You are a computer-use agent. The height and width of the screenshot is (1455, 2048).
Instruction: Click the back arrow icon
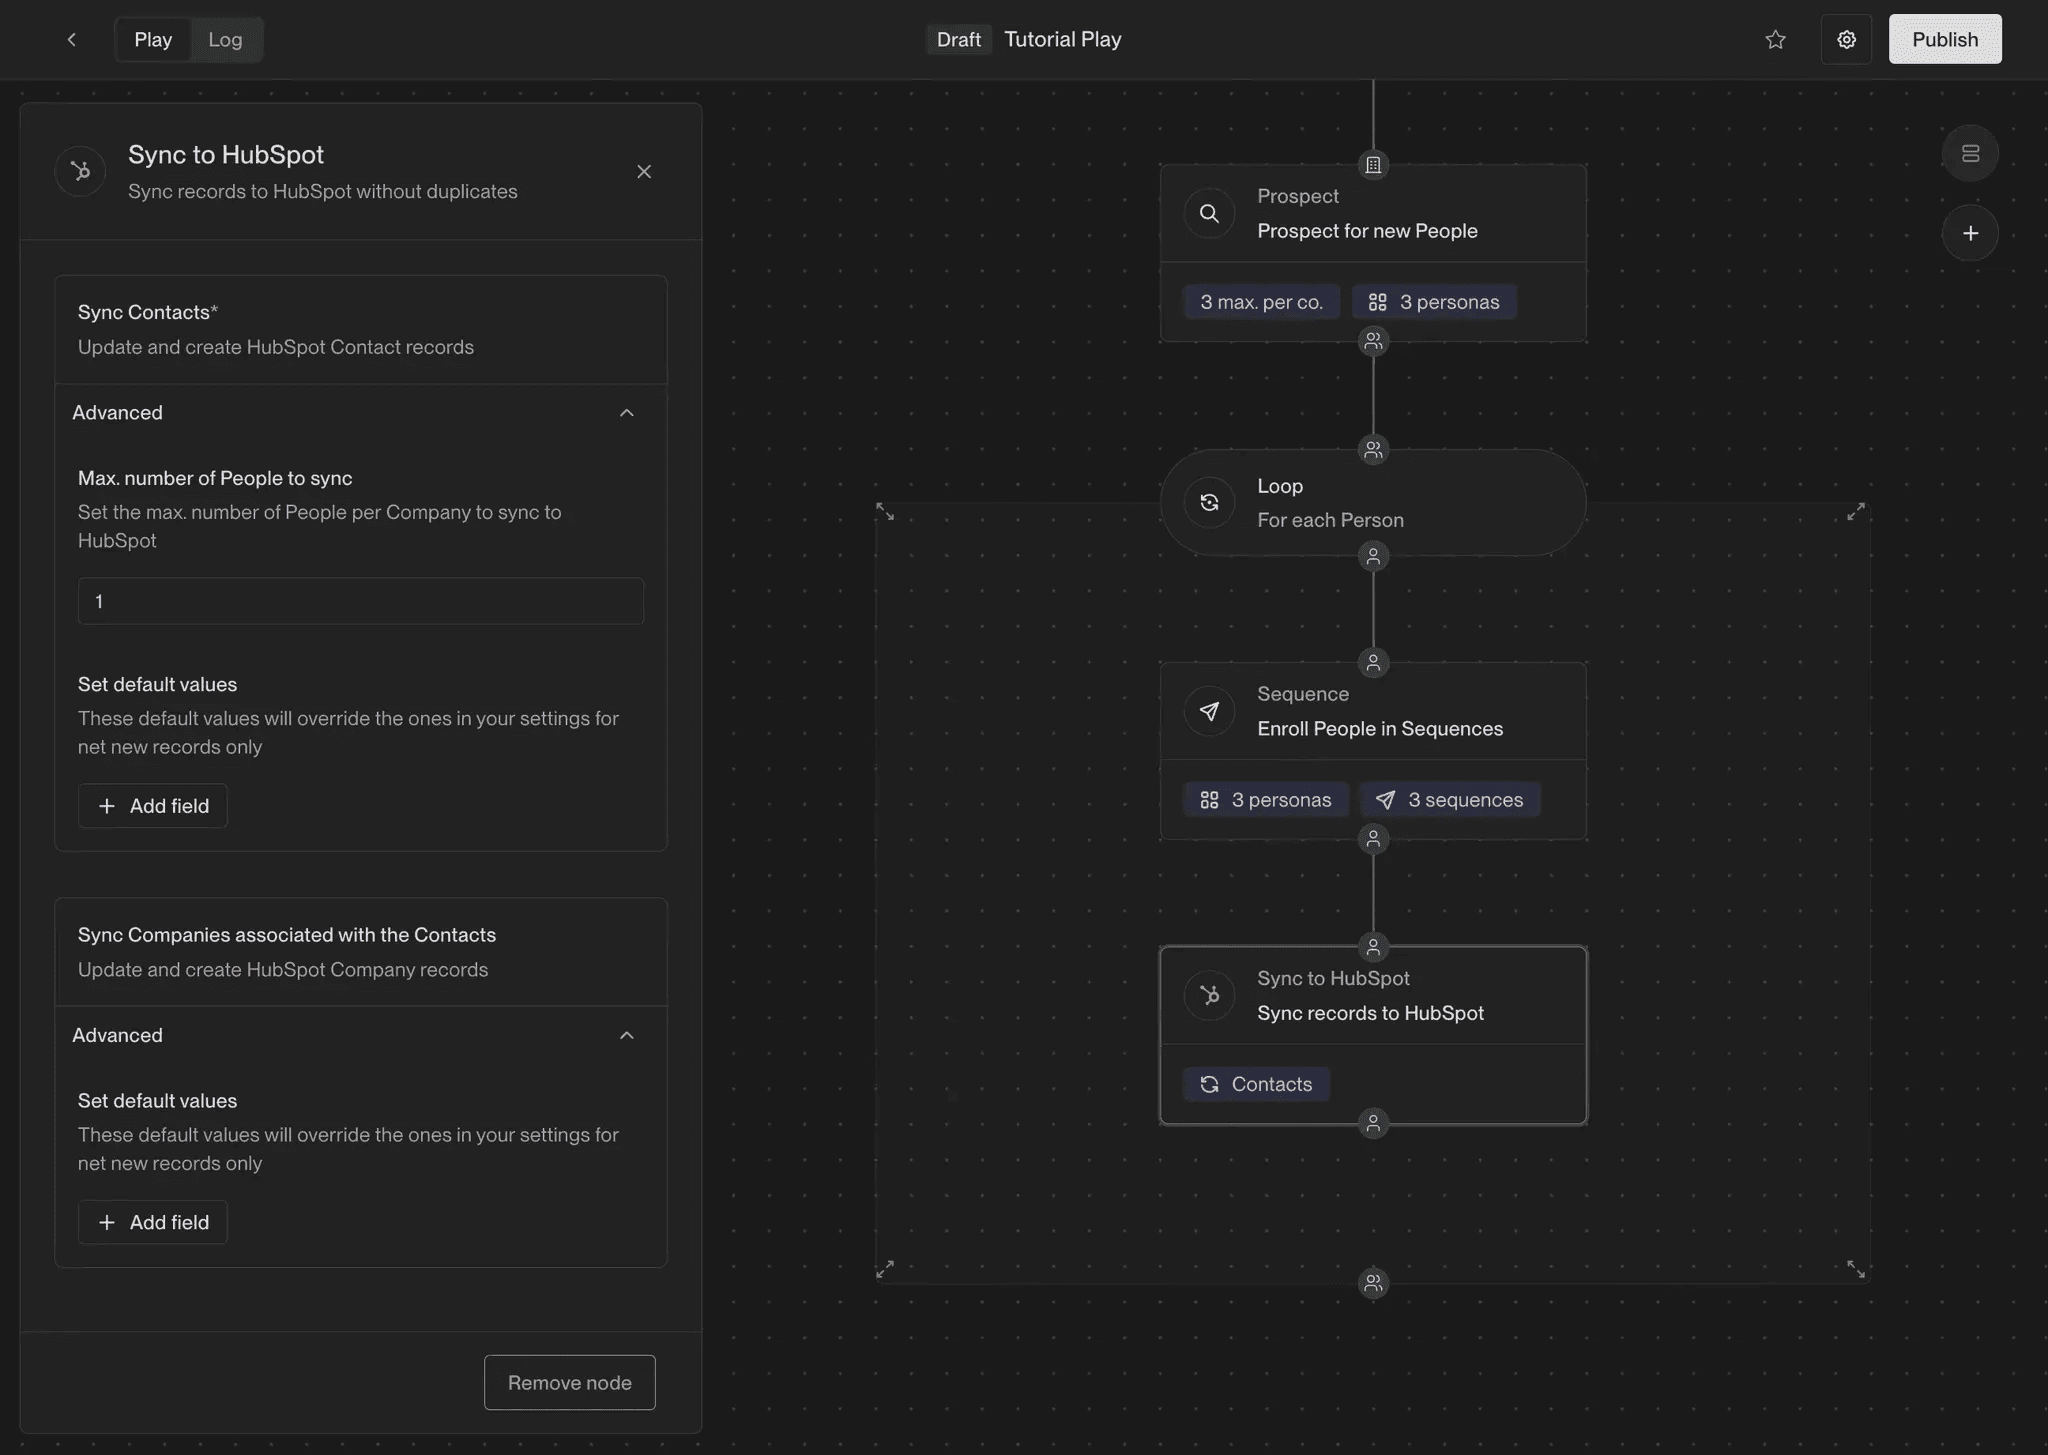pos(71,40)
